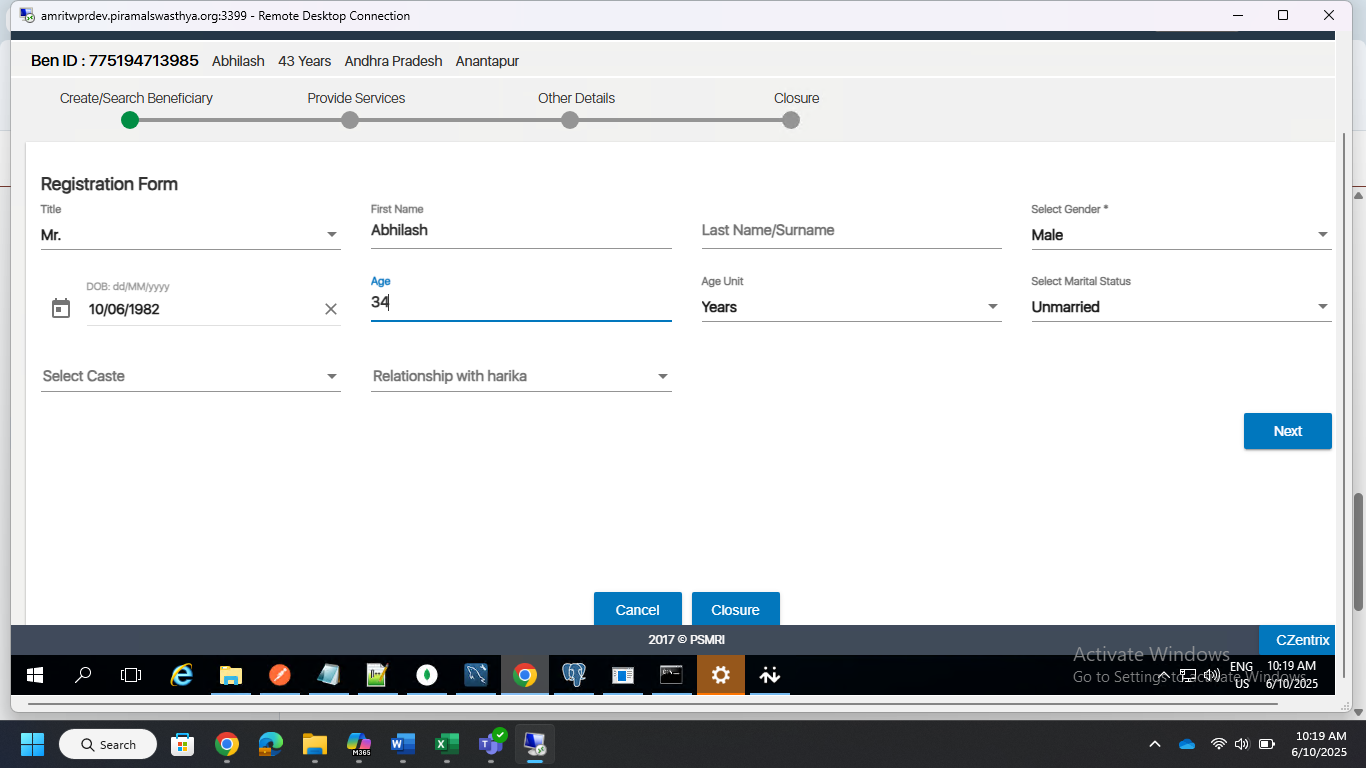Open the command prompt icon in remote taskbar
This screenshot has width=1366, height=768.
point(671,675)
